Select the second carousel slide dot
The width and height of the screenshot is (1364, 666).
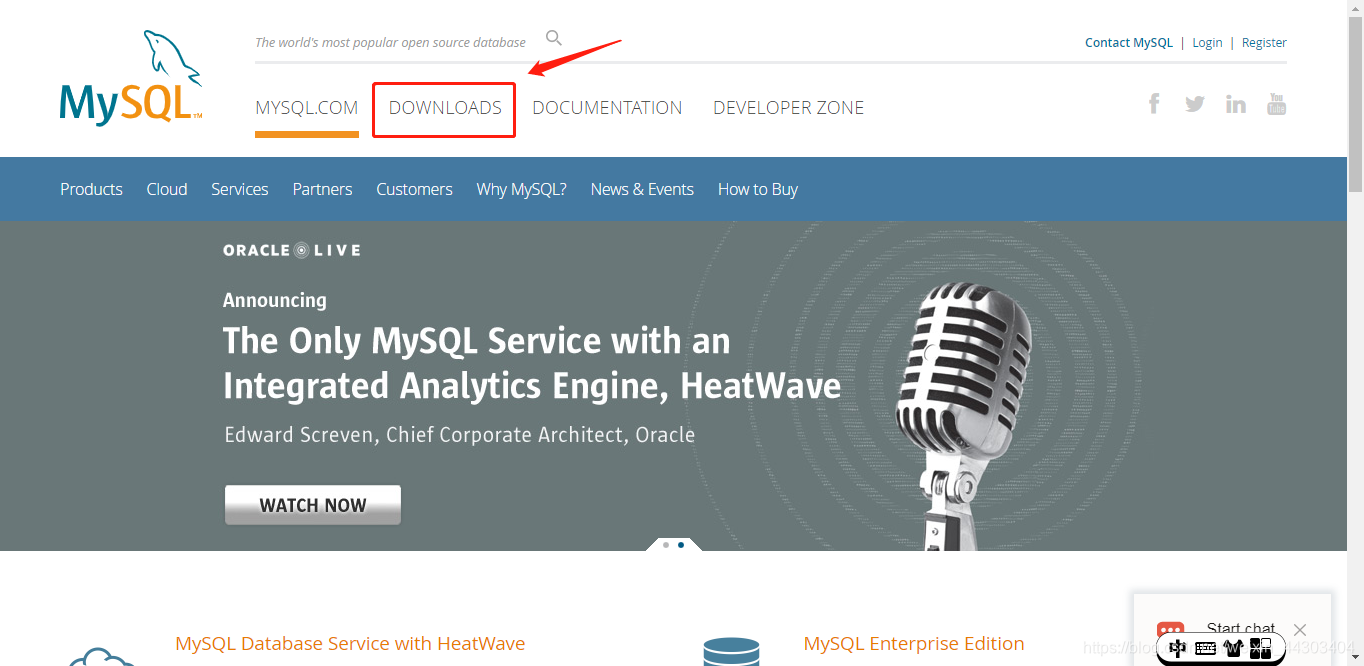(x=681, y=545)
